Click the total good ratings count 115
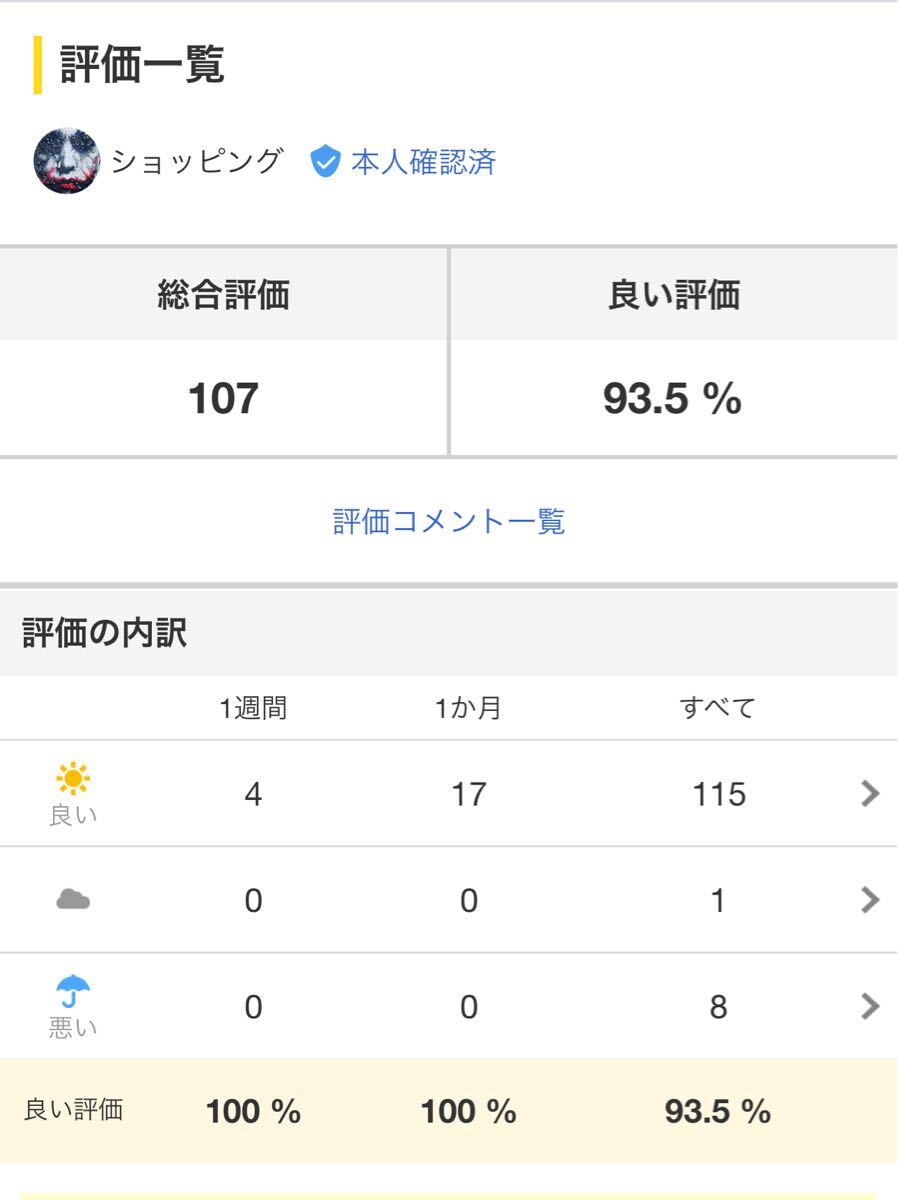 (x=718, y=794)
